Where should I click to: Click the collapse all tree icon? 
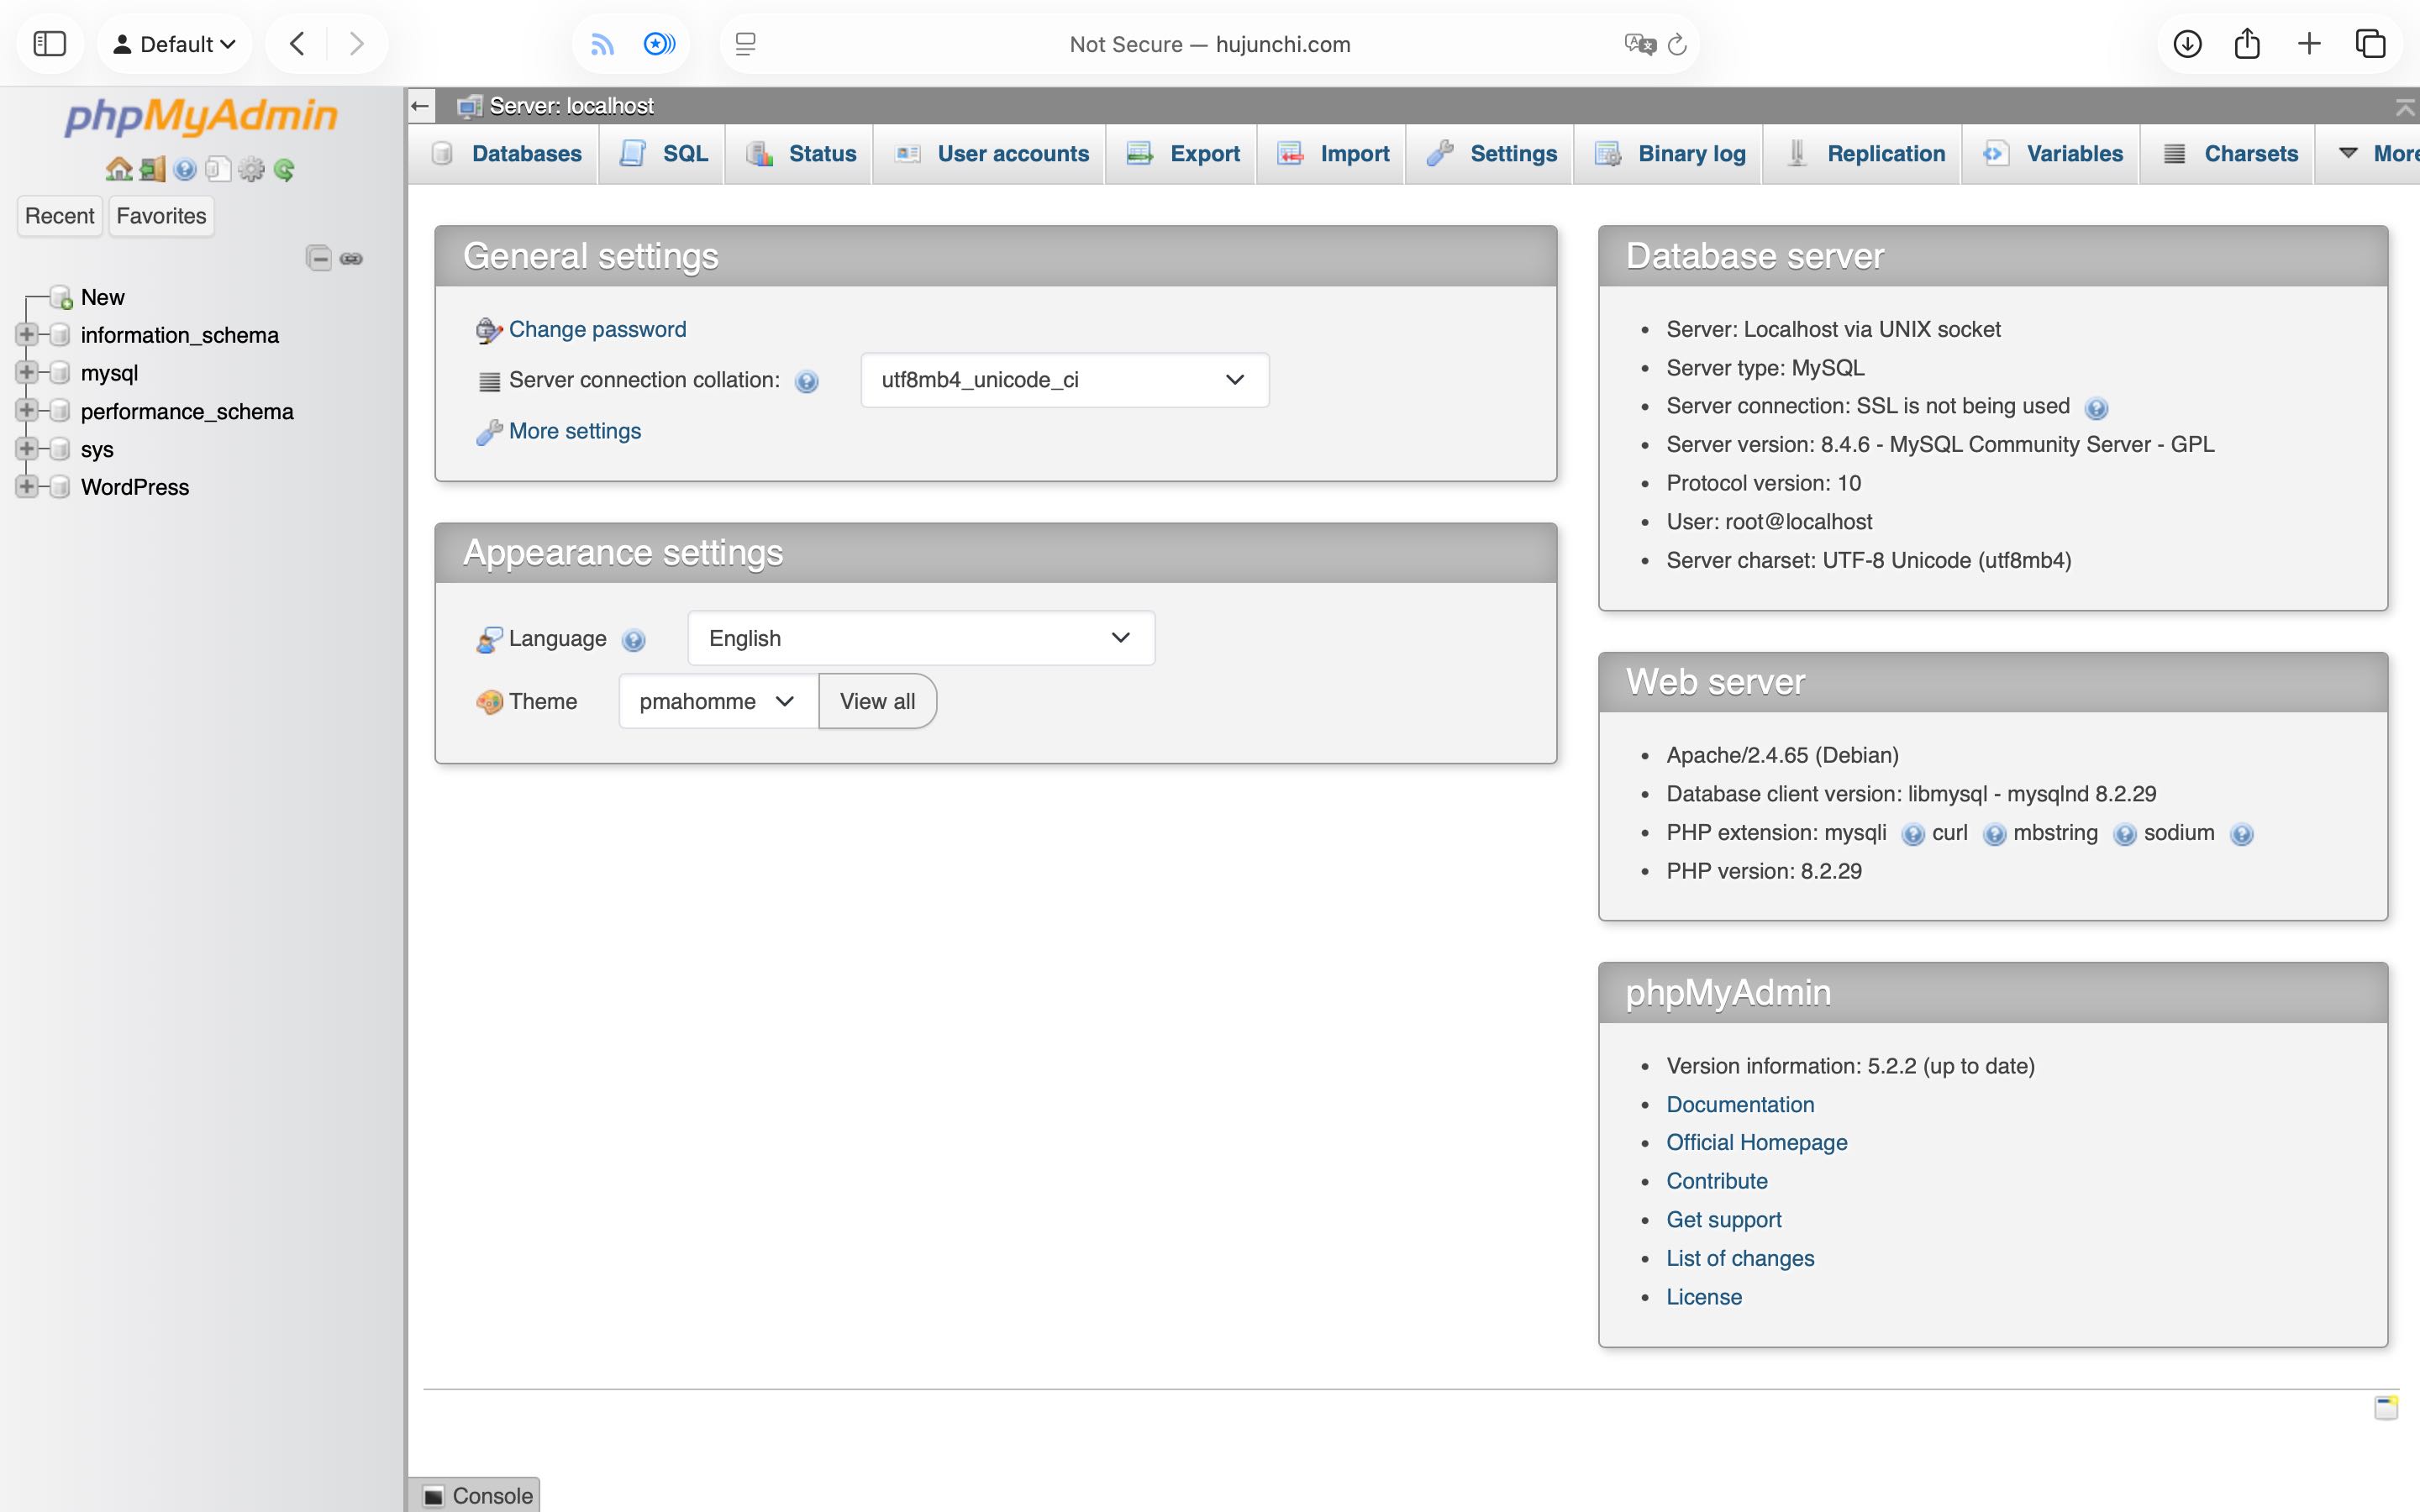point(318,258)
